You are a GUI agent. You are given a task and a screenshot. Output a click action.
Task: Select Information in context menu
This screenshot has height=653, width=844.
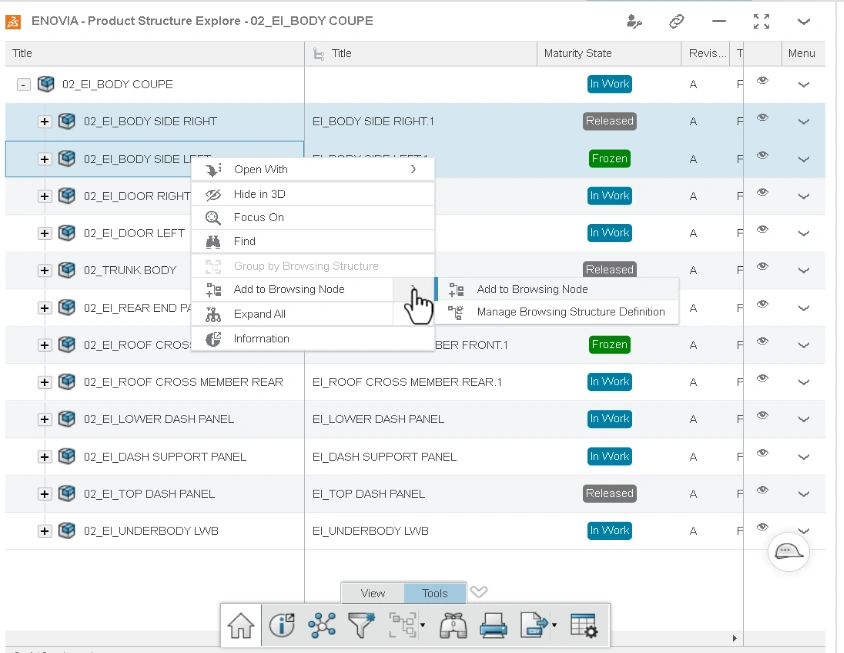click(x=313, y=339)
